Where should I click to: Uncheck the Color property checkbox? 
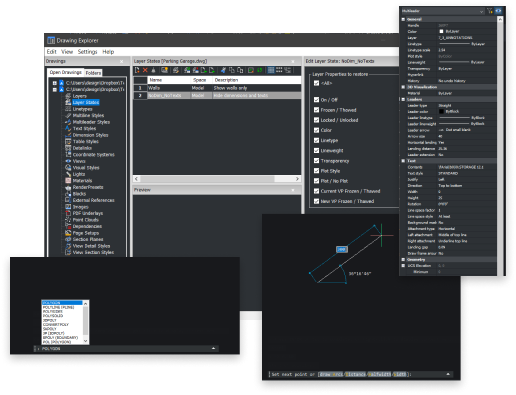[x=316, y=130]
